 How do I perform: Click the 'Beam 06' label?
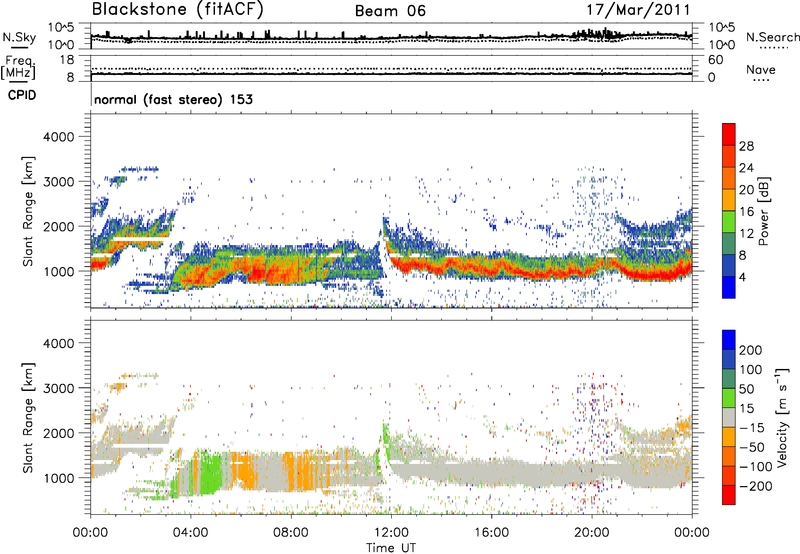pos(390,11)
